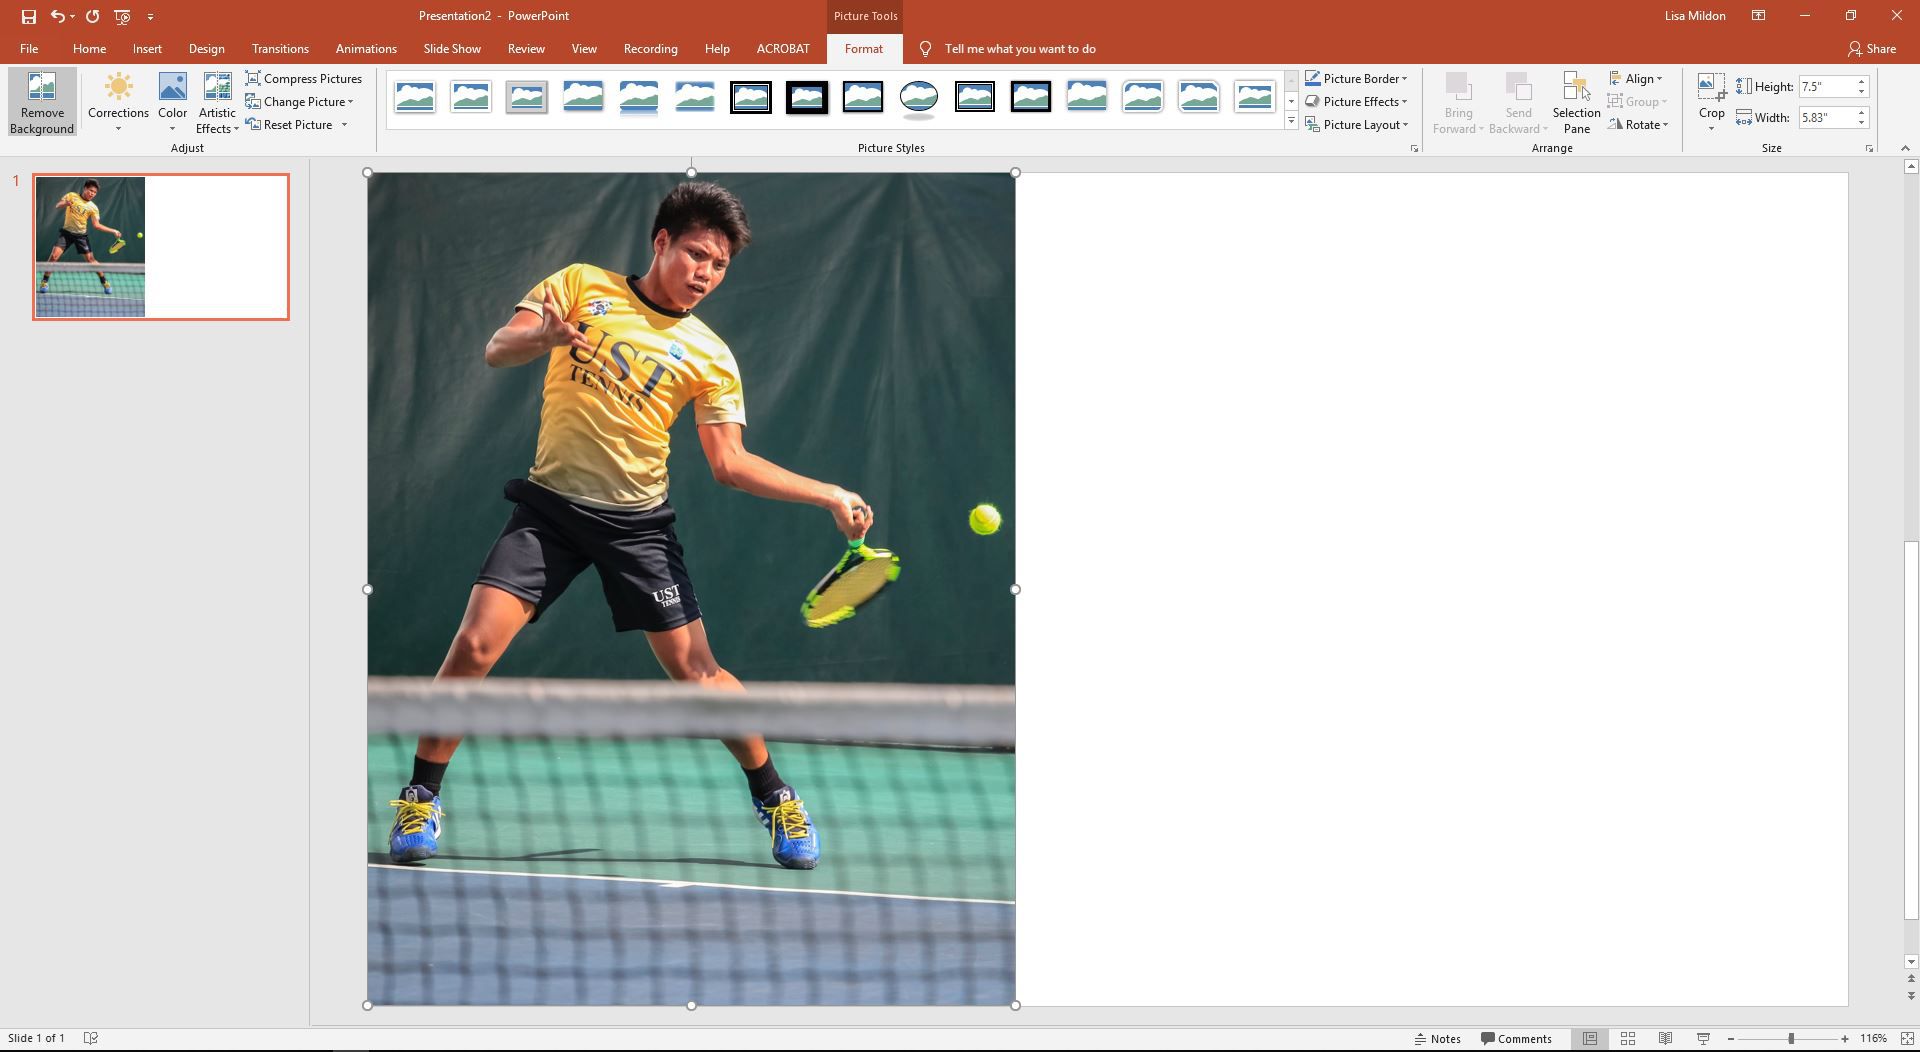Open Artistic Effects gallery

pyautogui.click(x=217, y=103)
